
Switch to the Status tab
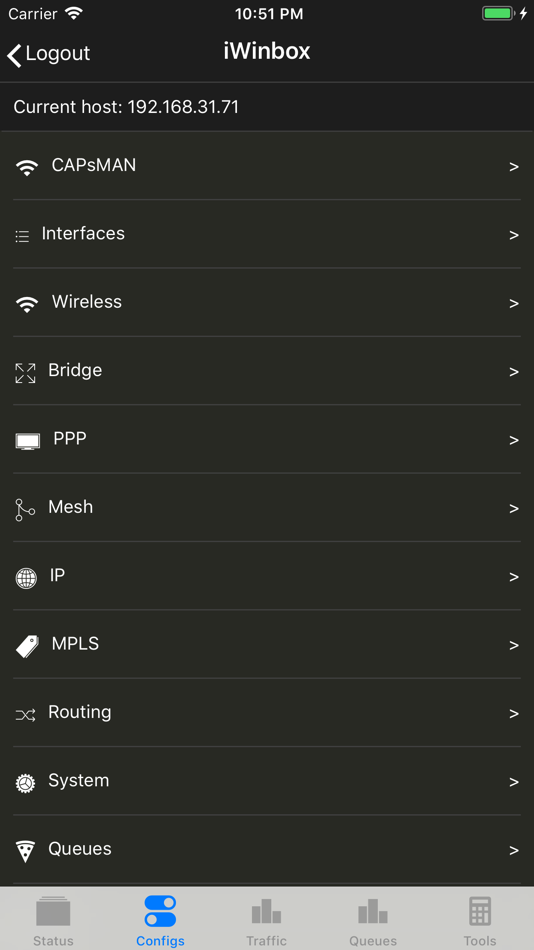(53, 920)
